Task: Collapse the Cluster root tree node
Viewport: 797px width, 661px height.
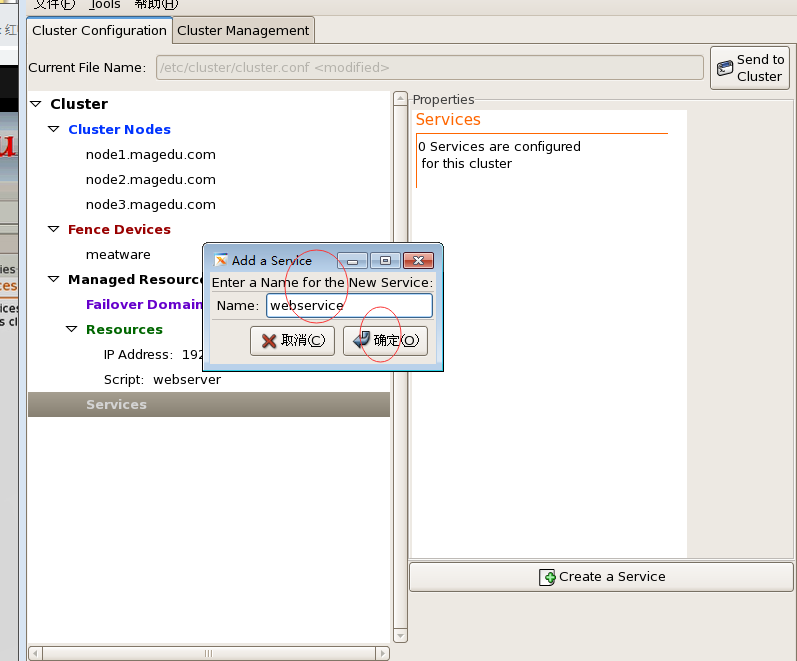Action: (36, 104)
